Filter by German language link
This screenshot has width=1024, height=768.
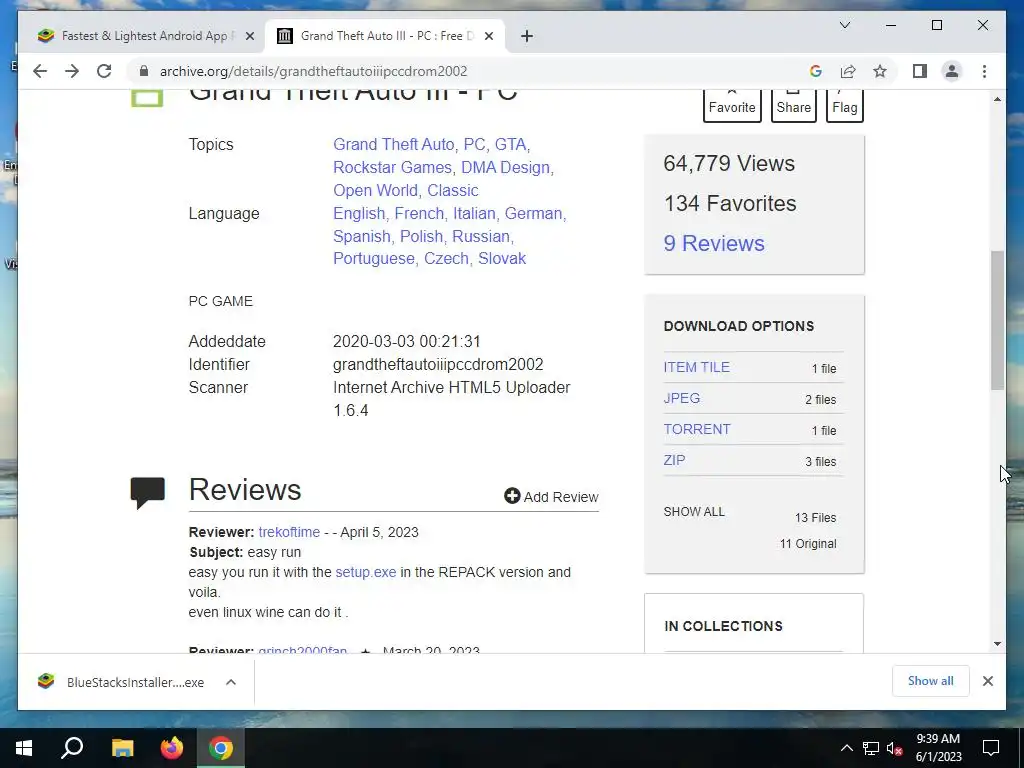tap(533, 214)
